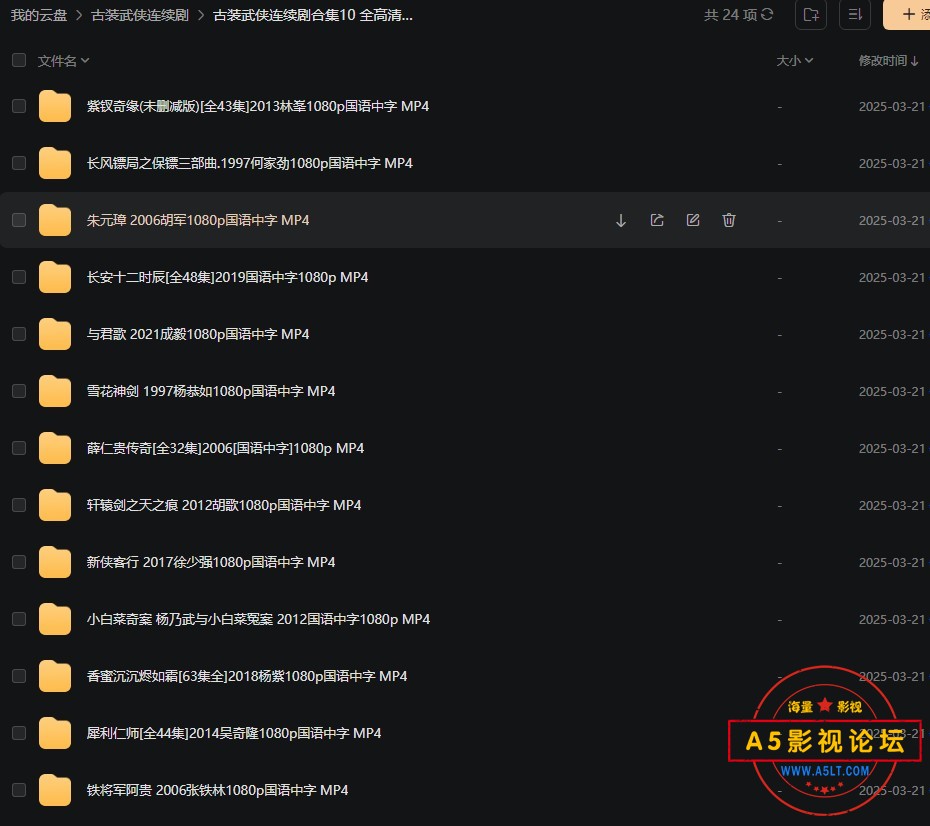
Task: Switch the list view mode
Action: 855,14
